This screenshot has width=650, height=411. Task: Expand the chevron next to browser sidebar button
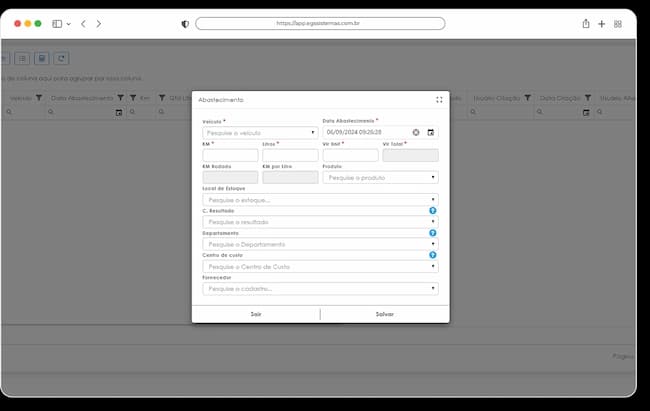pos(69,24)
